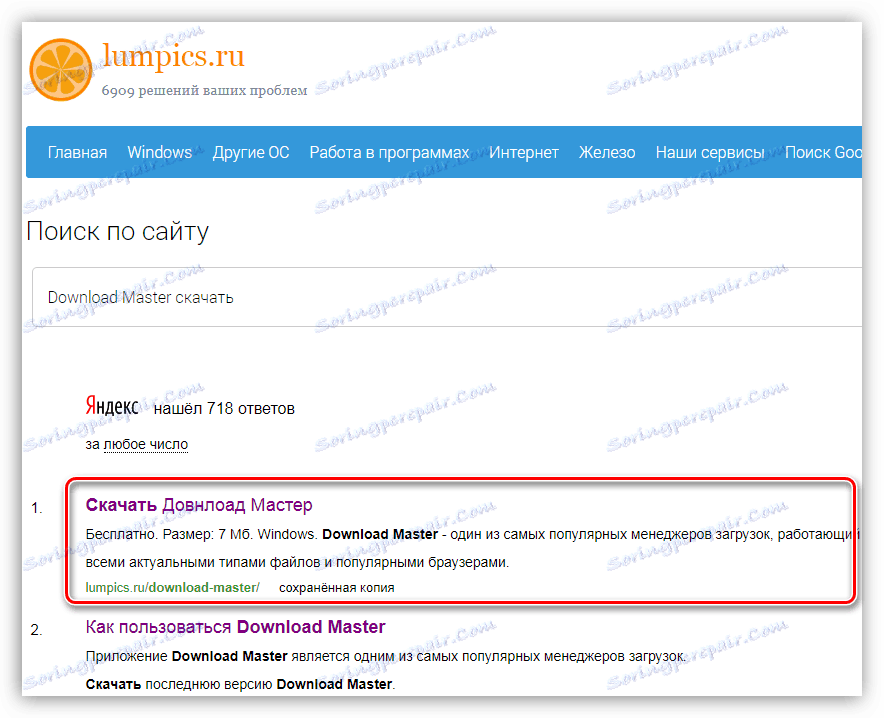Click the orange lumpics logo icon
The height and width of the screenshot is (718, 884).
[60, 69]
